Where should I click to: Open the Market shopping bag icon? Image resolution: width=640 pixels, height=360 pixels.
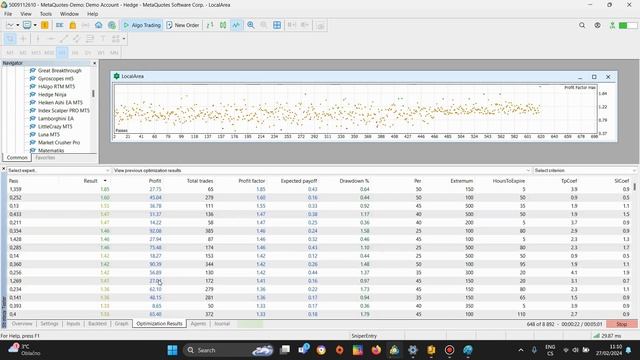(x=73, y=25)
